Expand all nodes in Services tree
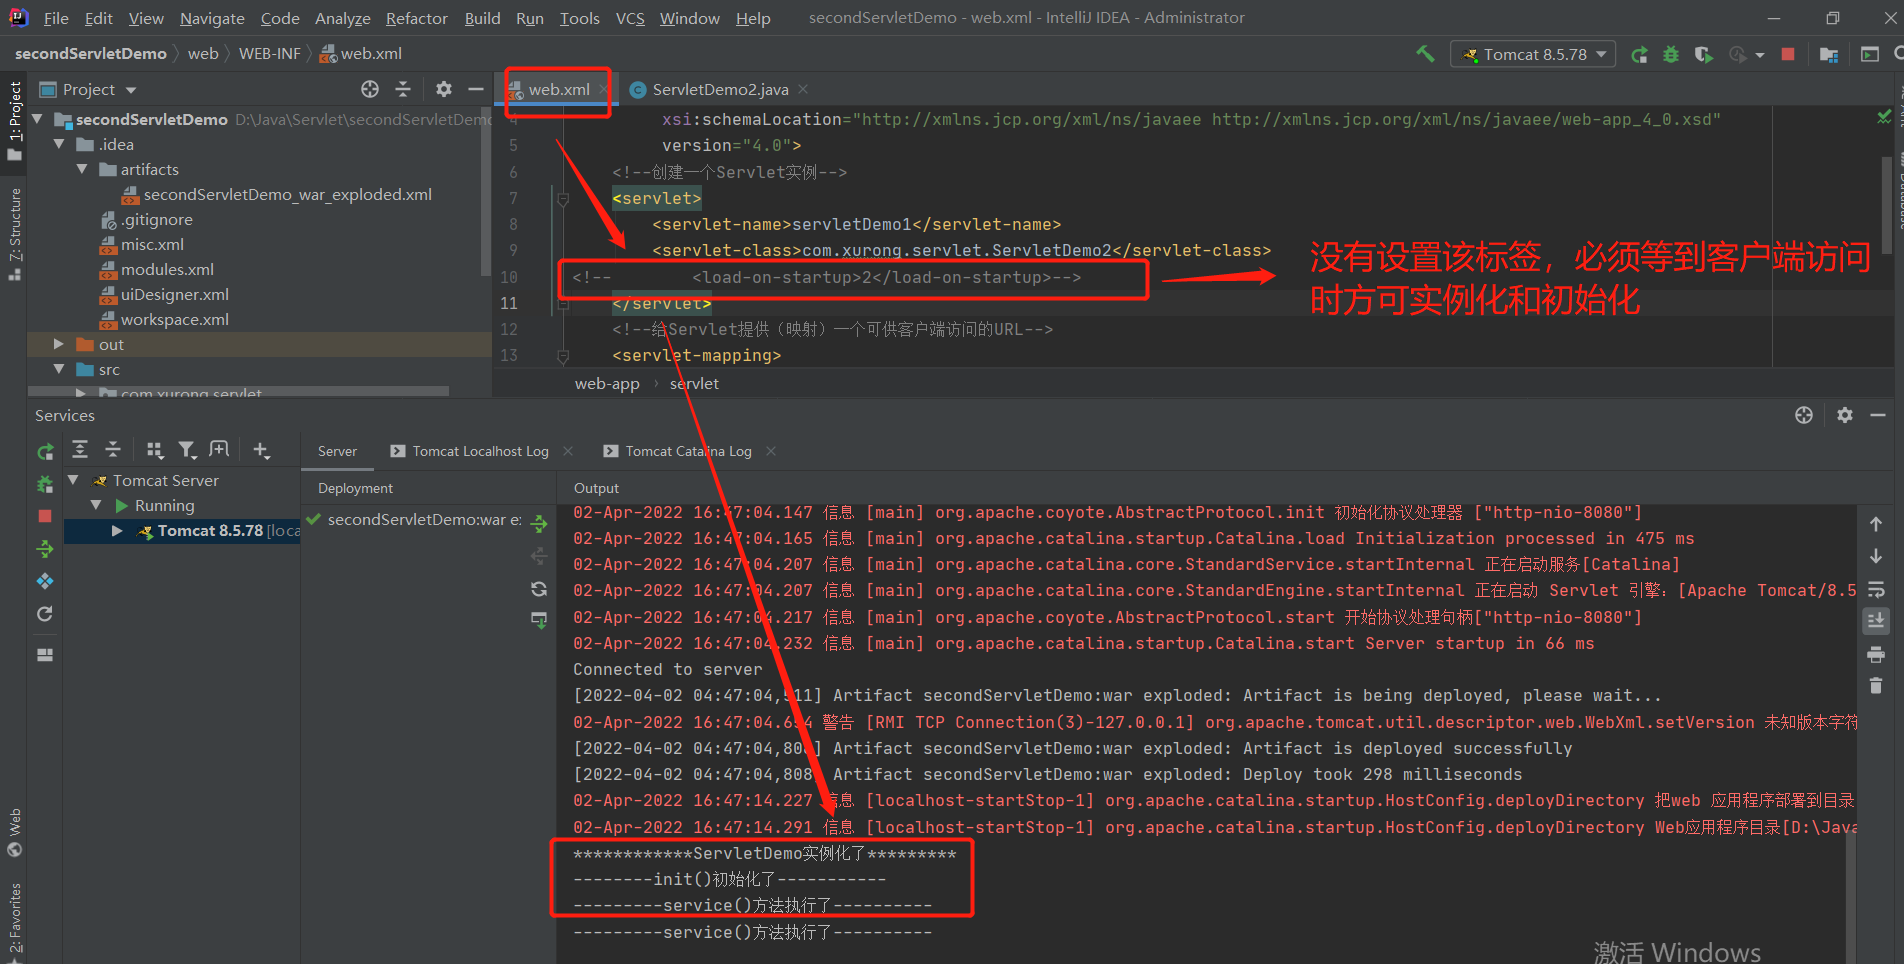This screenshot has width=1904, height=964. click(81, 450)
